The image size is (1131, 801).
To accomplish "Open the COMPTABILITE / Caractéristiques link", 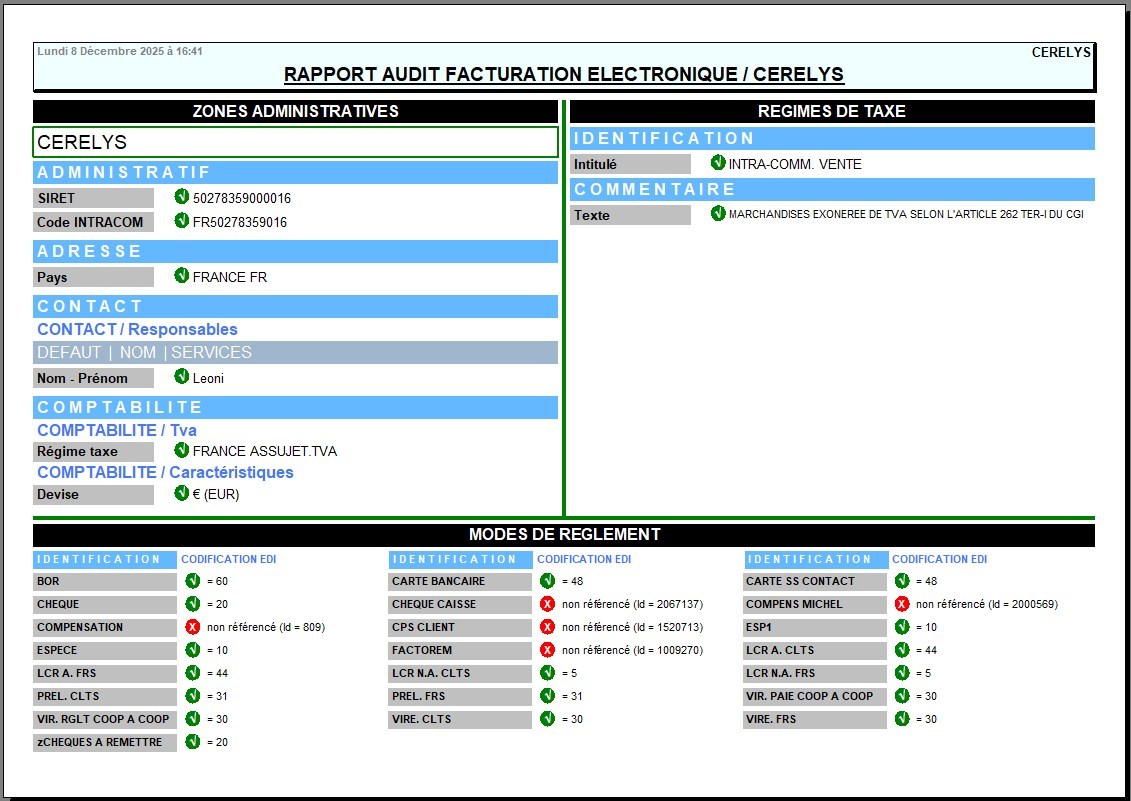I will (165, 472).
